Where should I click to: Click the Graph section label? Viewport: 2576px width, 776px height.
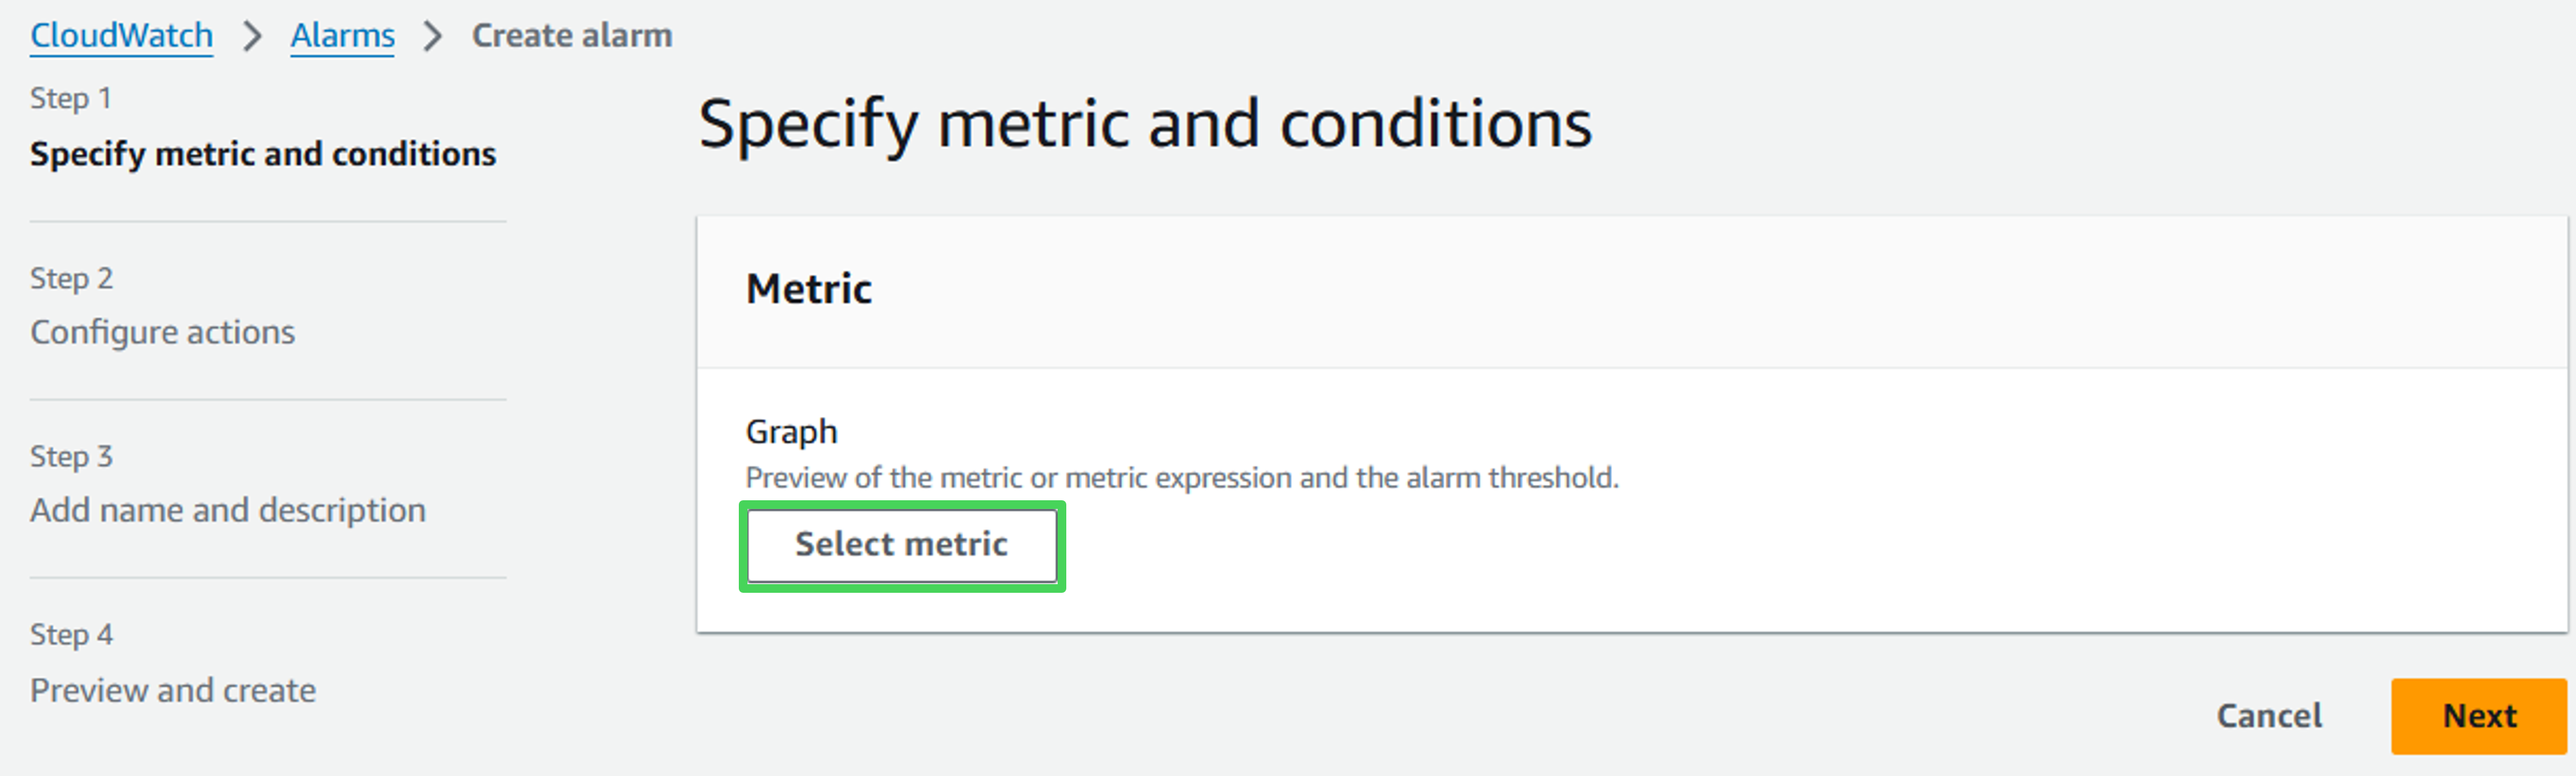pos(791,432)
